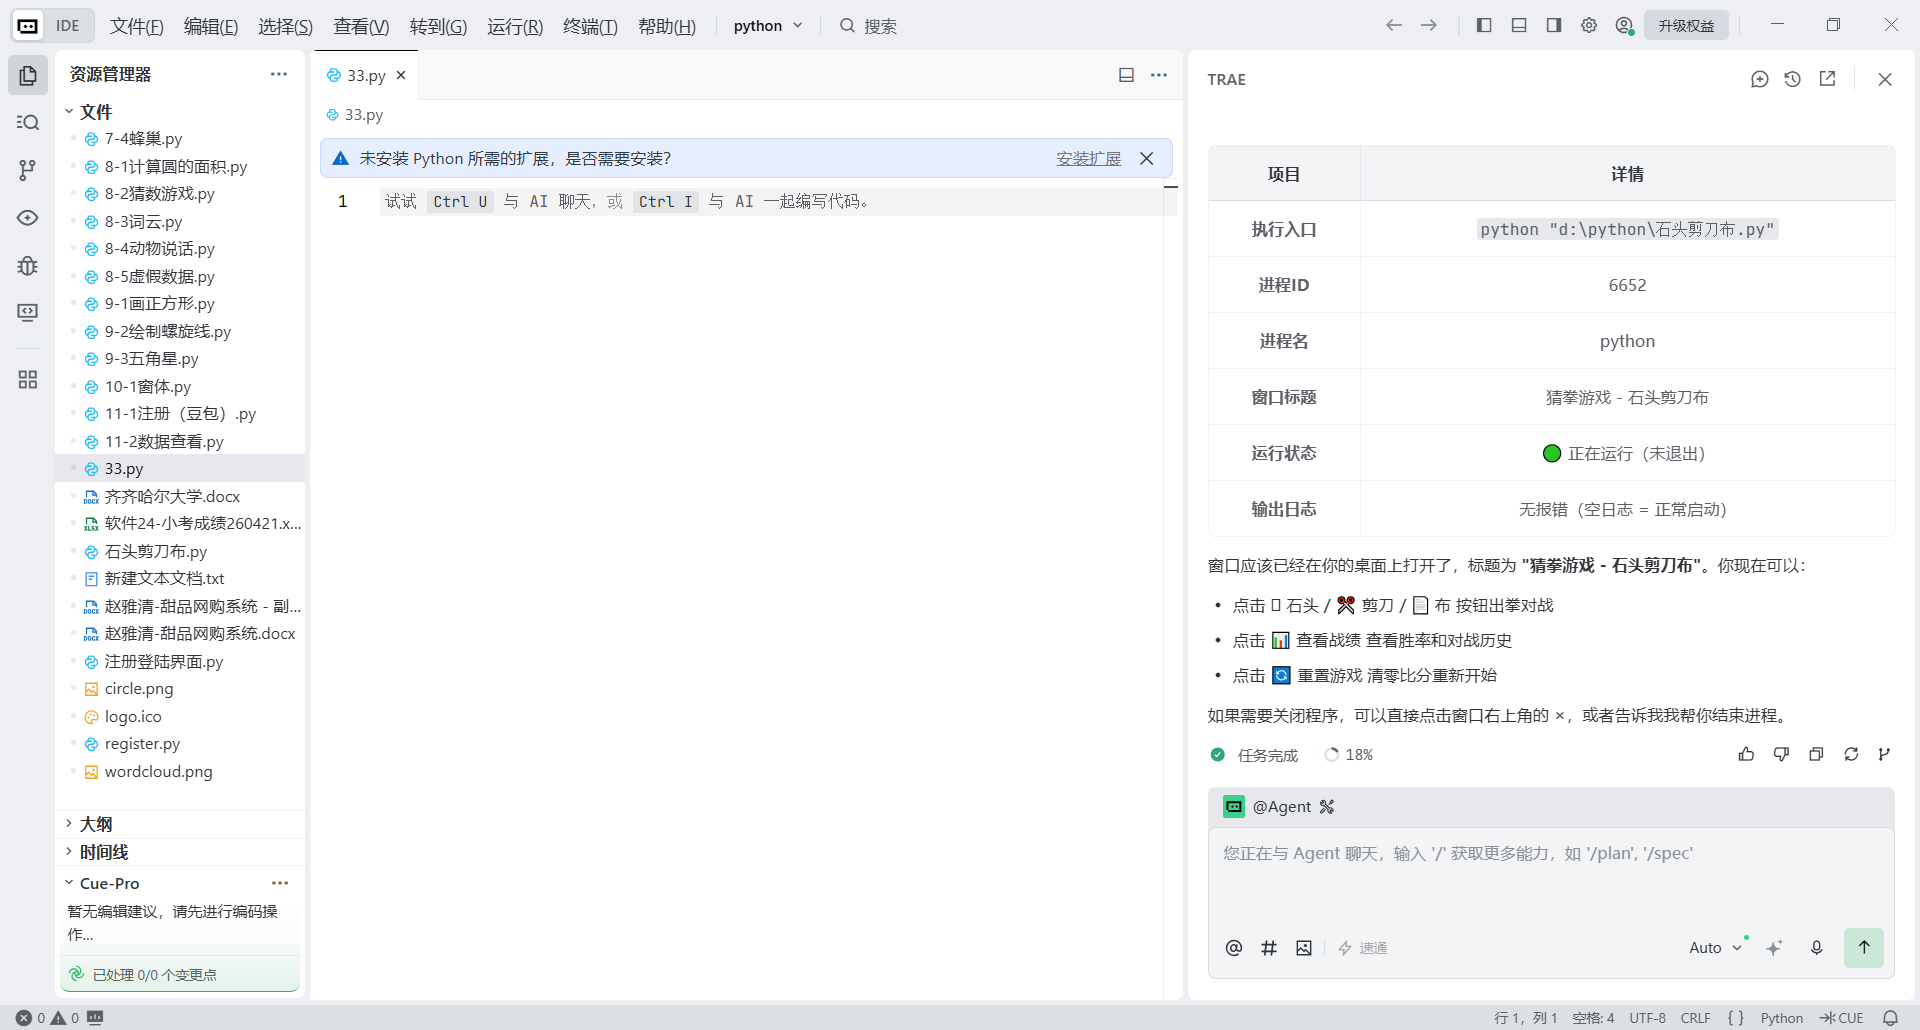Copy the agent response
The image size is (1920, 1030).
point(1816,754)
